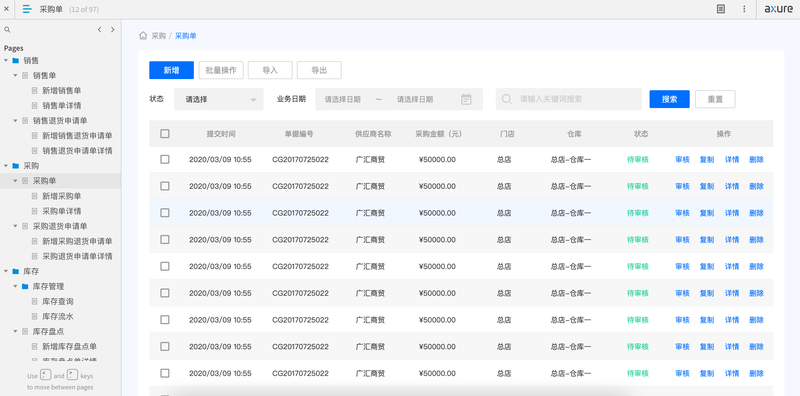Viewport: 800px width, 396px height.
Task: Click page icon beside 销售单
Action: click(x=25, y=76)
